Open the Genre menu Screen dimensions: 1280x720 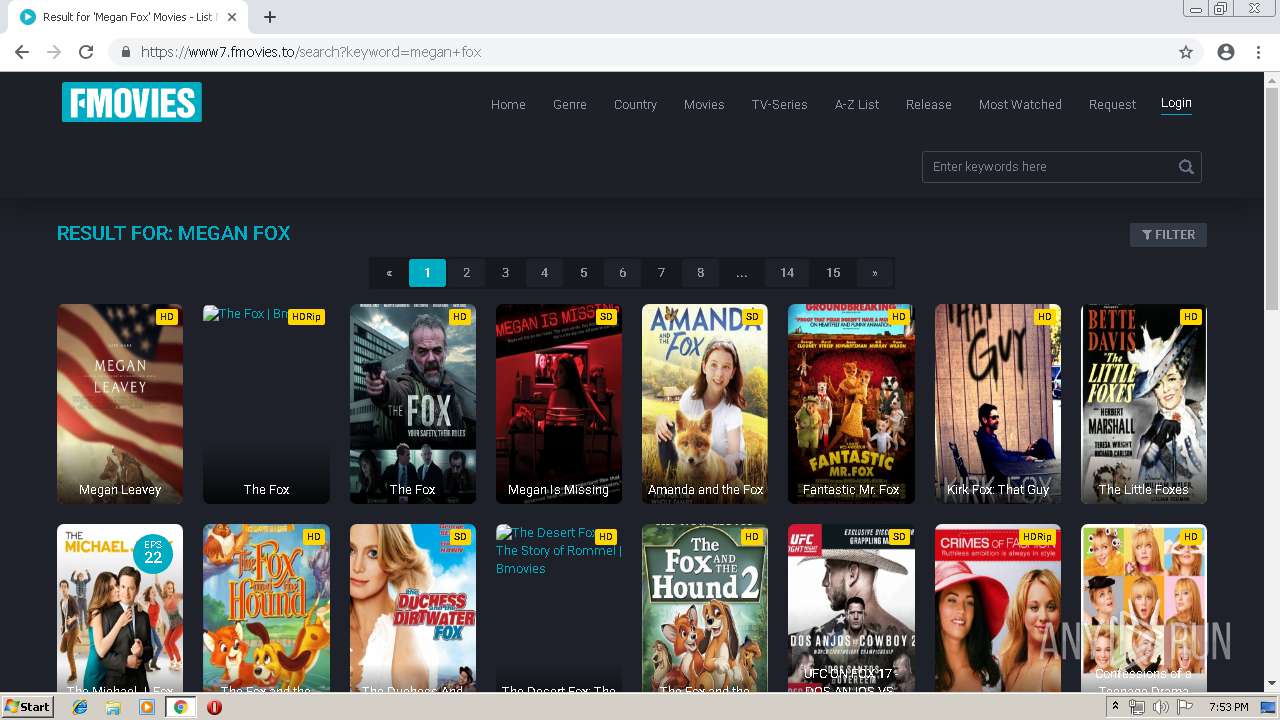point(570,104)
